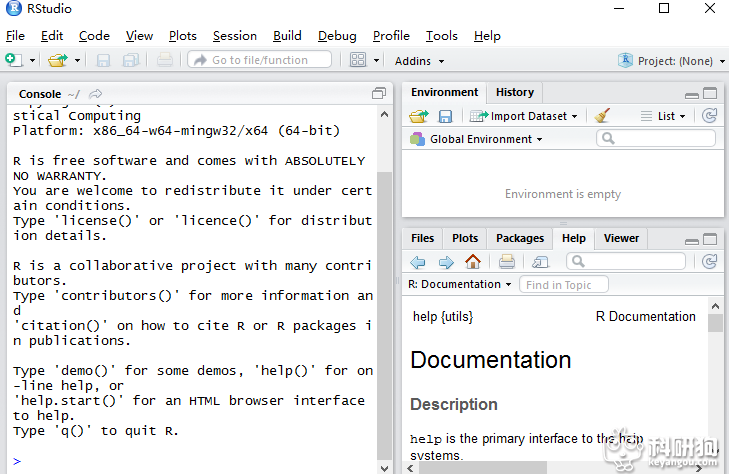Maximize the Help pane
Viewport: 729px width, 474px height.
click(x=710, y=239)
